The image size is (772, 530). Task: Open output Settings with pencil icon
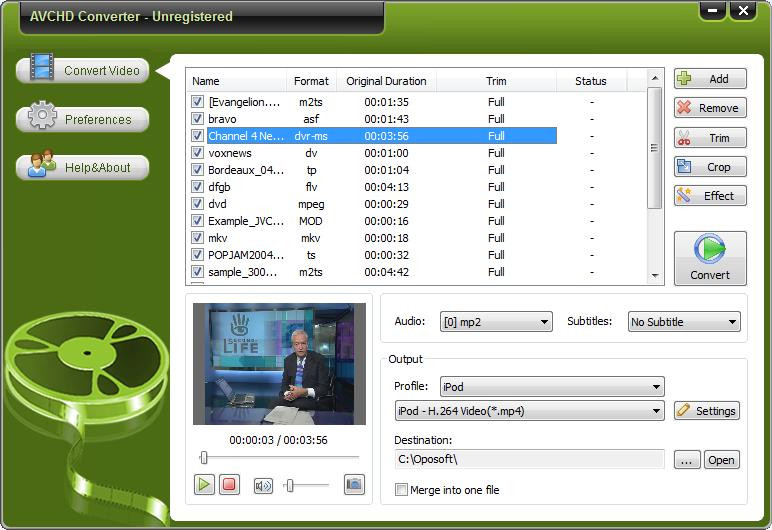[x=707, y=411]
